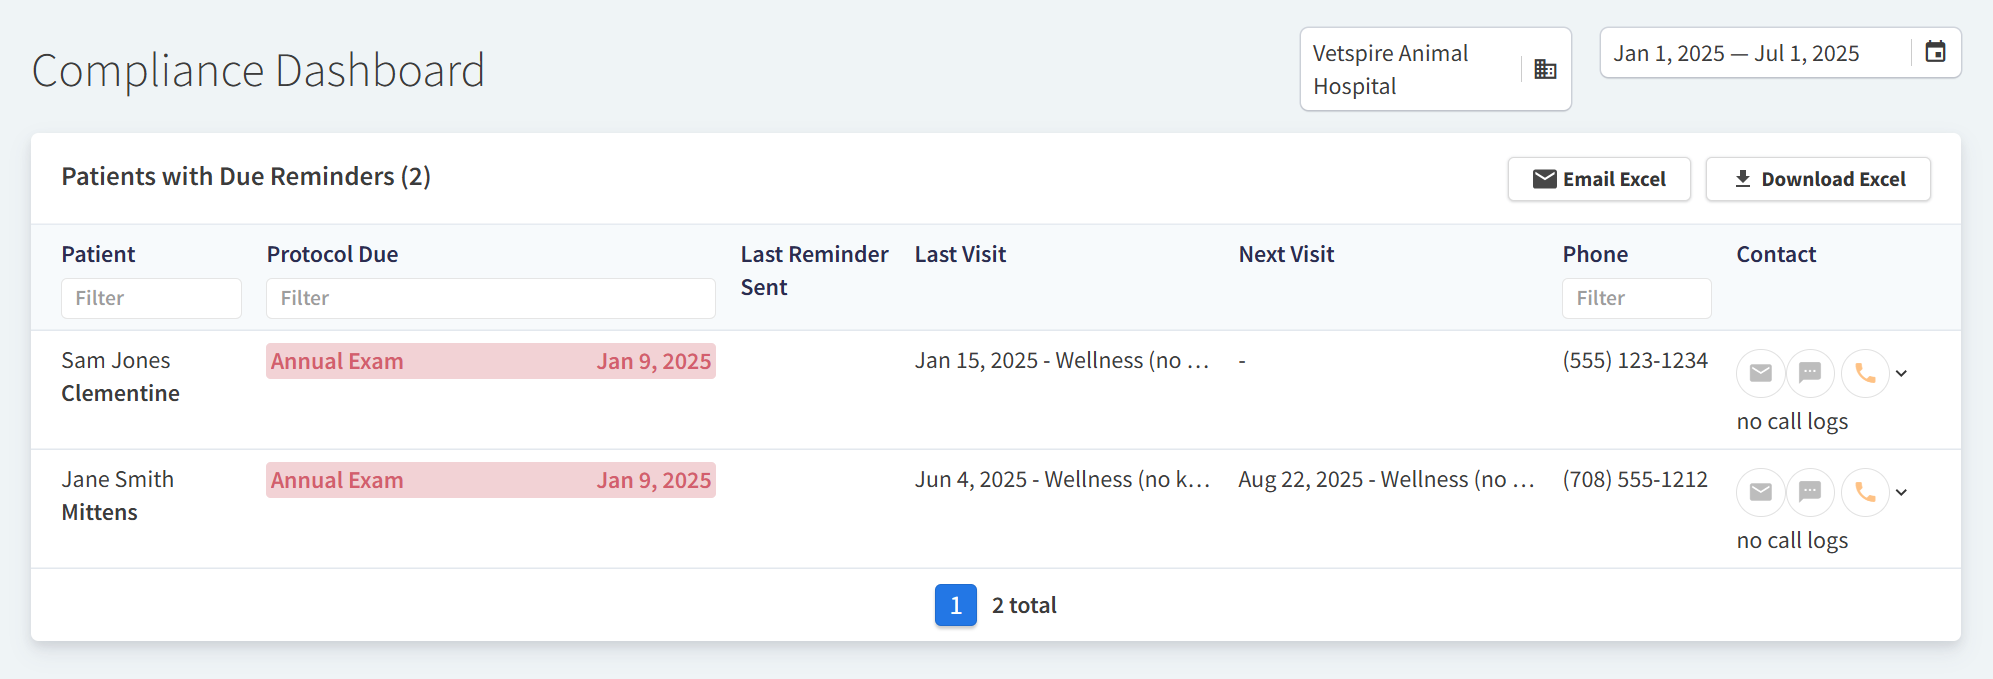Click the Phone filter input
1993x679 pixels.
click(1636, 298)
